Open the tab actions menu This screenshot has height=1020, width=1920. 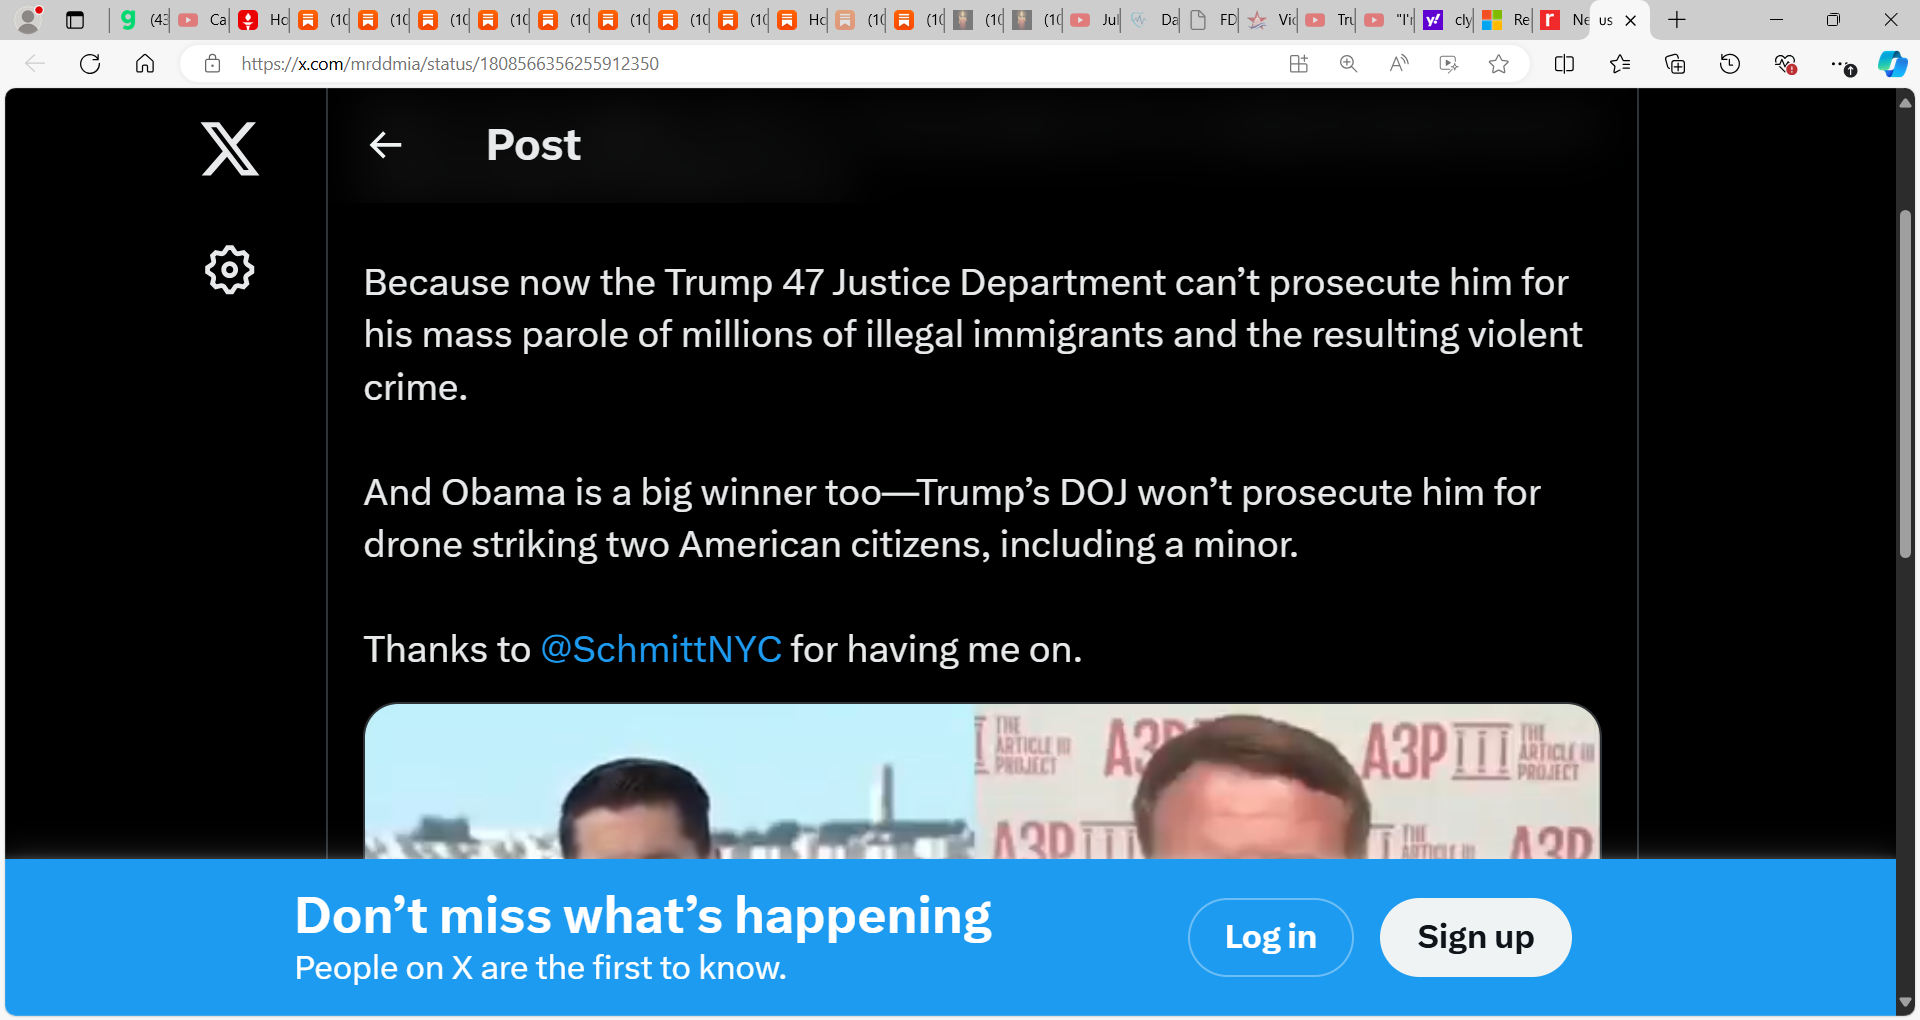click(75, 20)
